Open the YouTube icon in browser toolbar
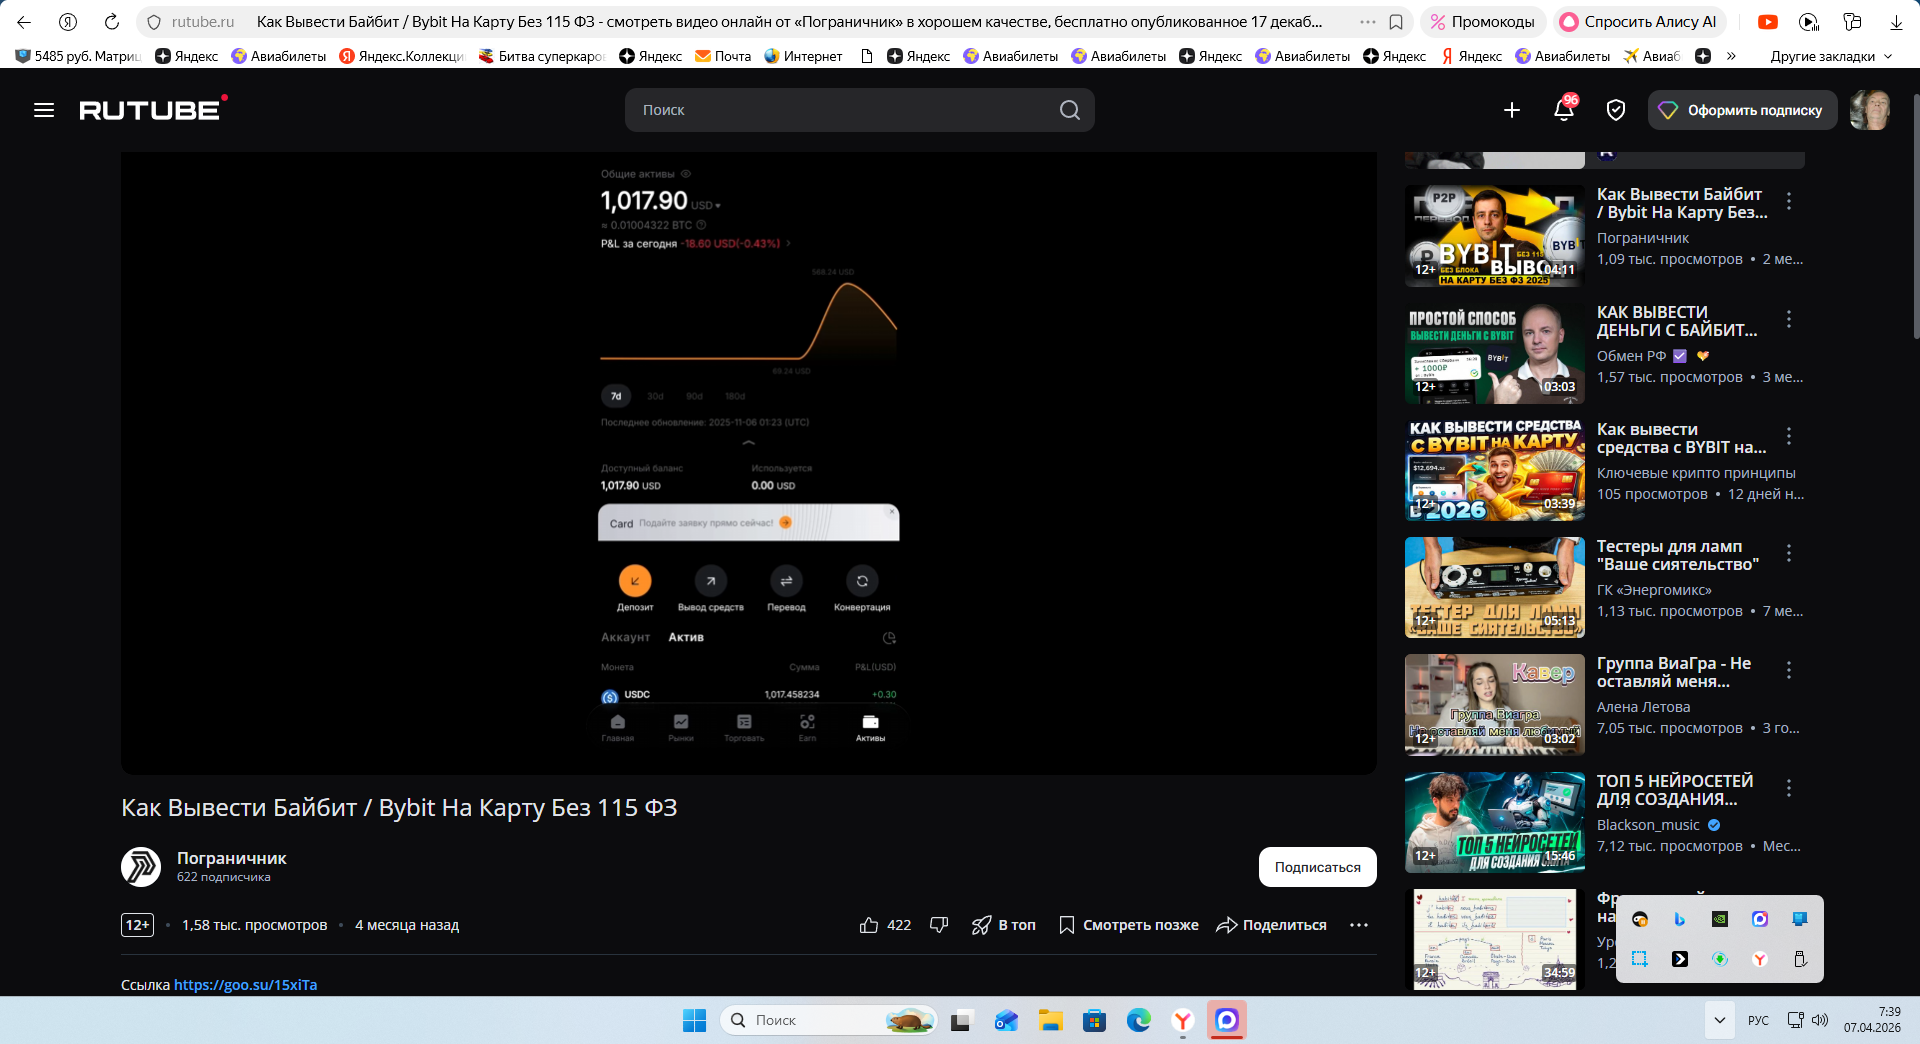Image resolution: width=1920 pixels, height=1044 pixels. 1768,22
